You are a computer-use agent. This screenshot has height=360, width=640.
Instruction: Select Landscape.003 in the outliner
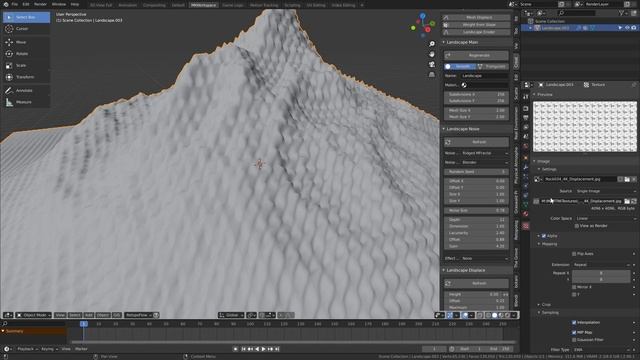coord(555,28)
